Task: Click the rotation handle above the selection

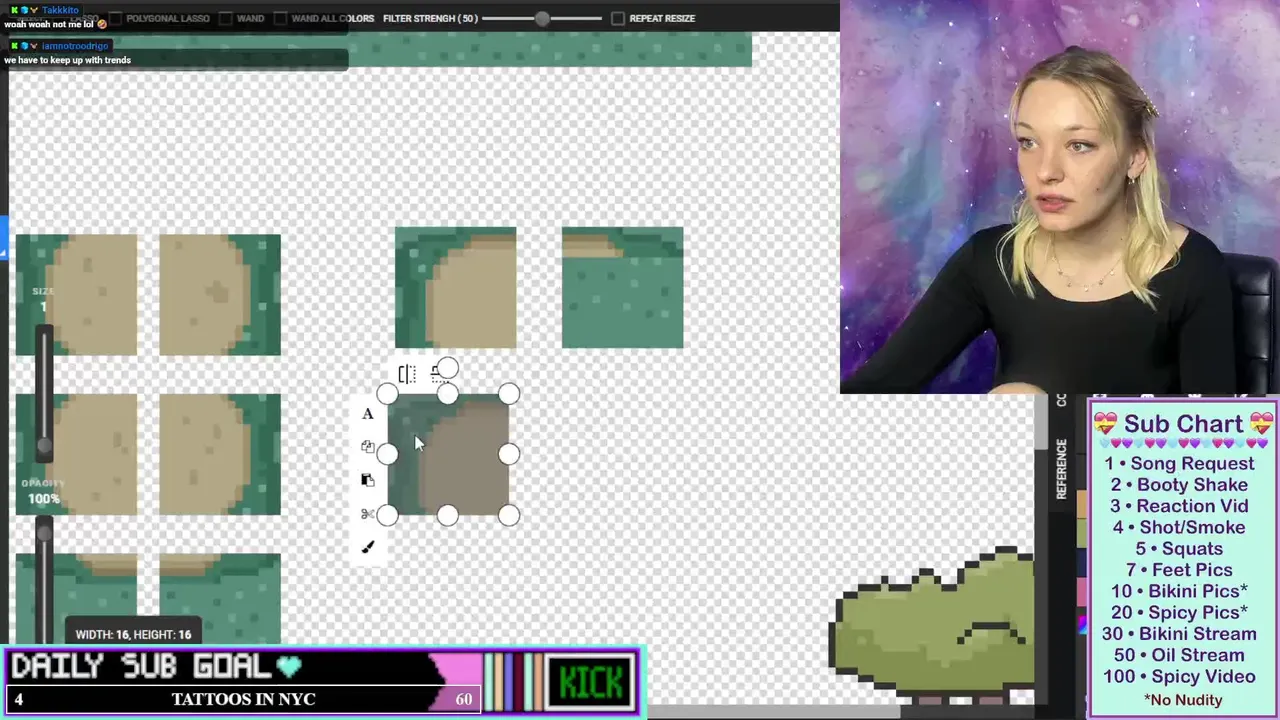Action: [448, 369]
